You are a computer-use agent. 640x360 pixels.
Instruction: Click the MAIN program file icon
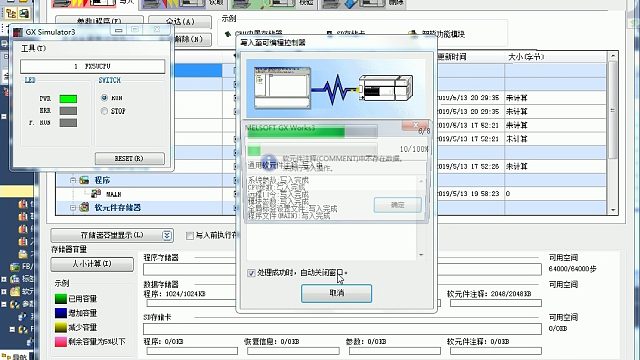pyautogui.click(x=96, y=193)
